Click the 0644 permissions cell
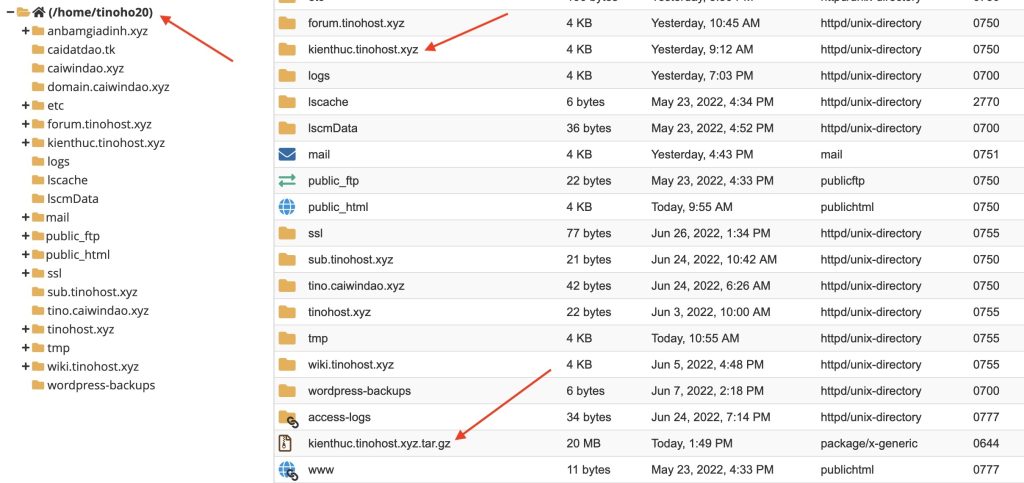 click(x=985, y=444)
